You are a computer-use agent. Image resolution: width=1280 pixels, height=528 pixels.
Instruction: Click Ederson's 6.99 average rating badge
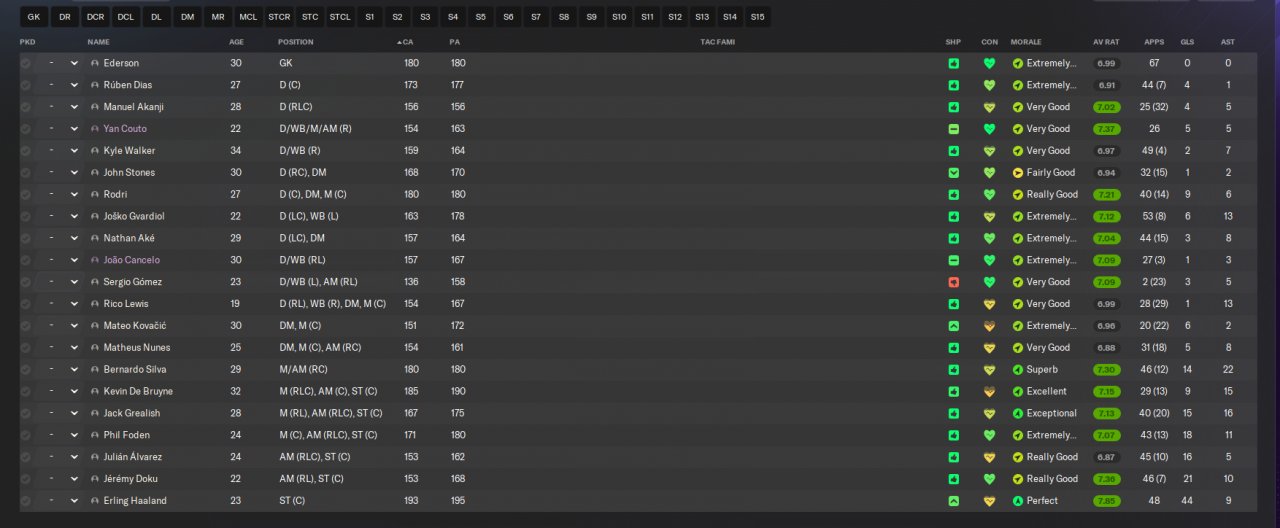pyautogui.click(x=1106, y=63)
